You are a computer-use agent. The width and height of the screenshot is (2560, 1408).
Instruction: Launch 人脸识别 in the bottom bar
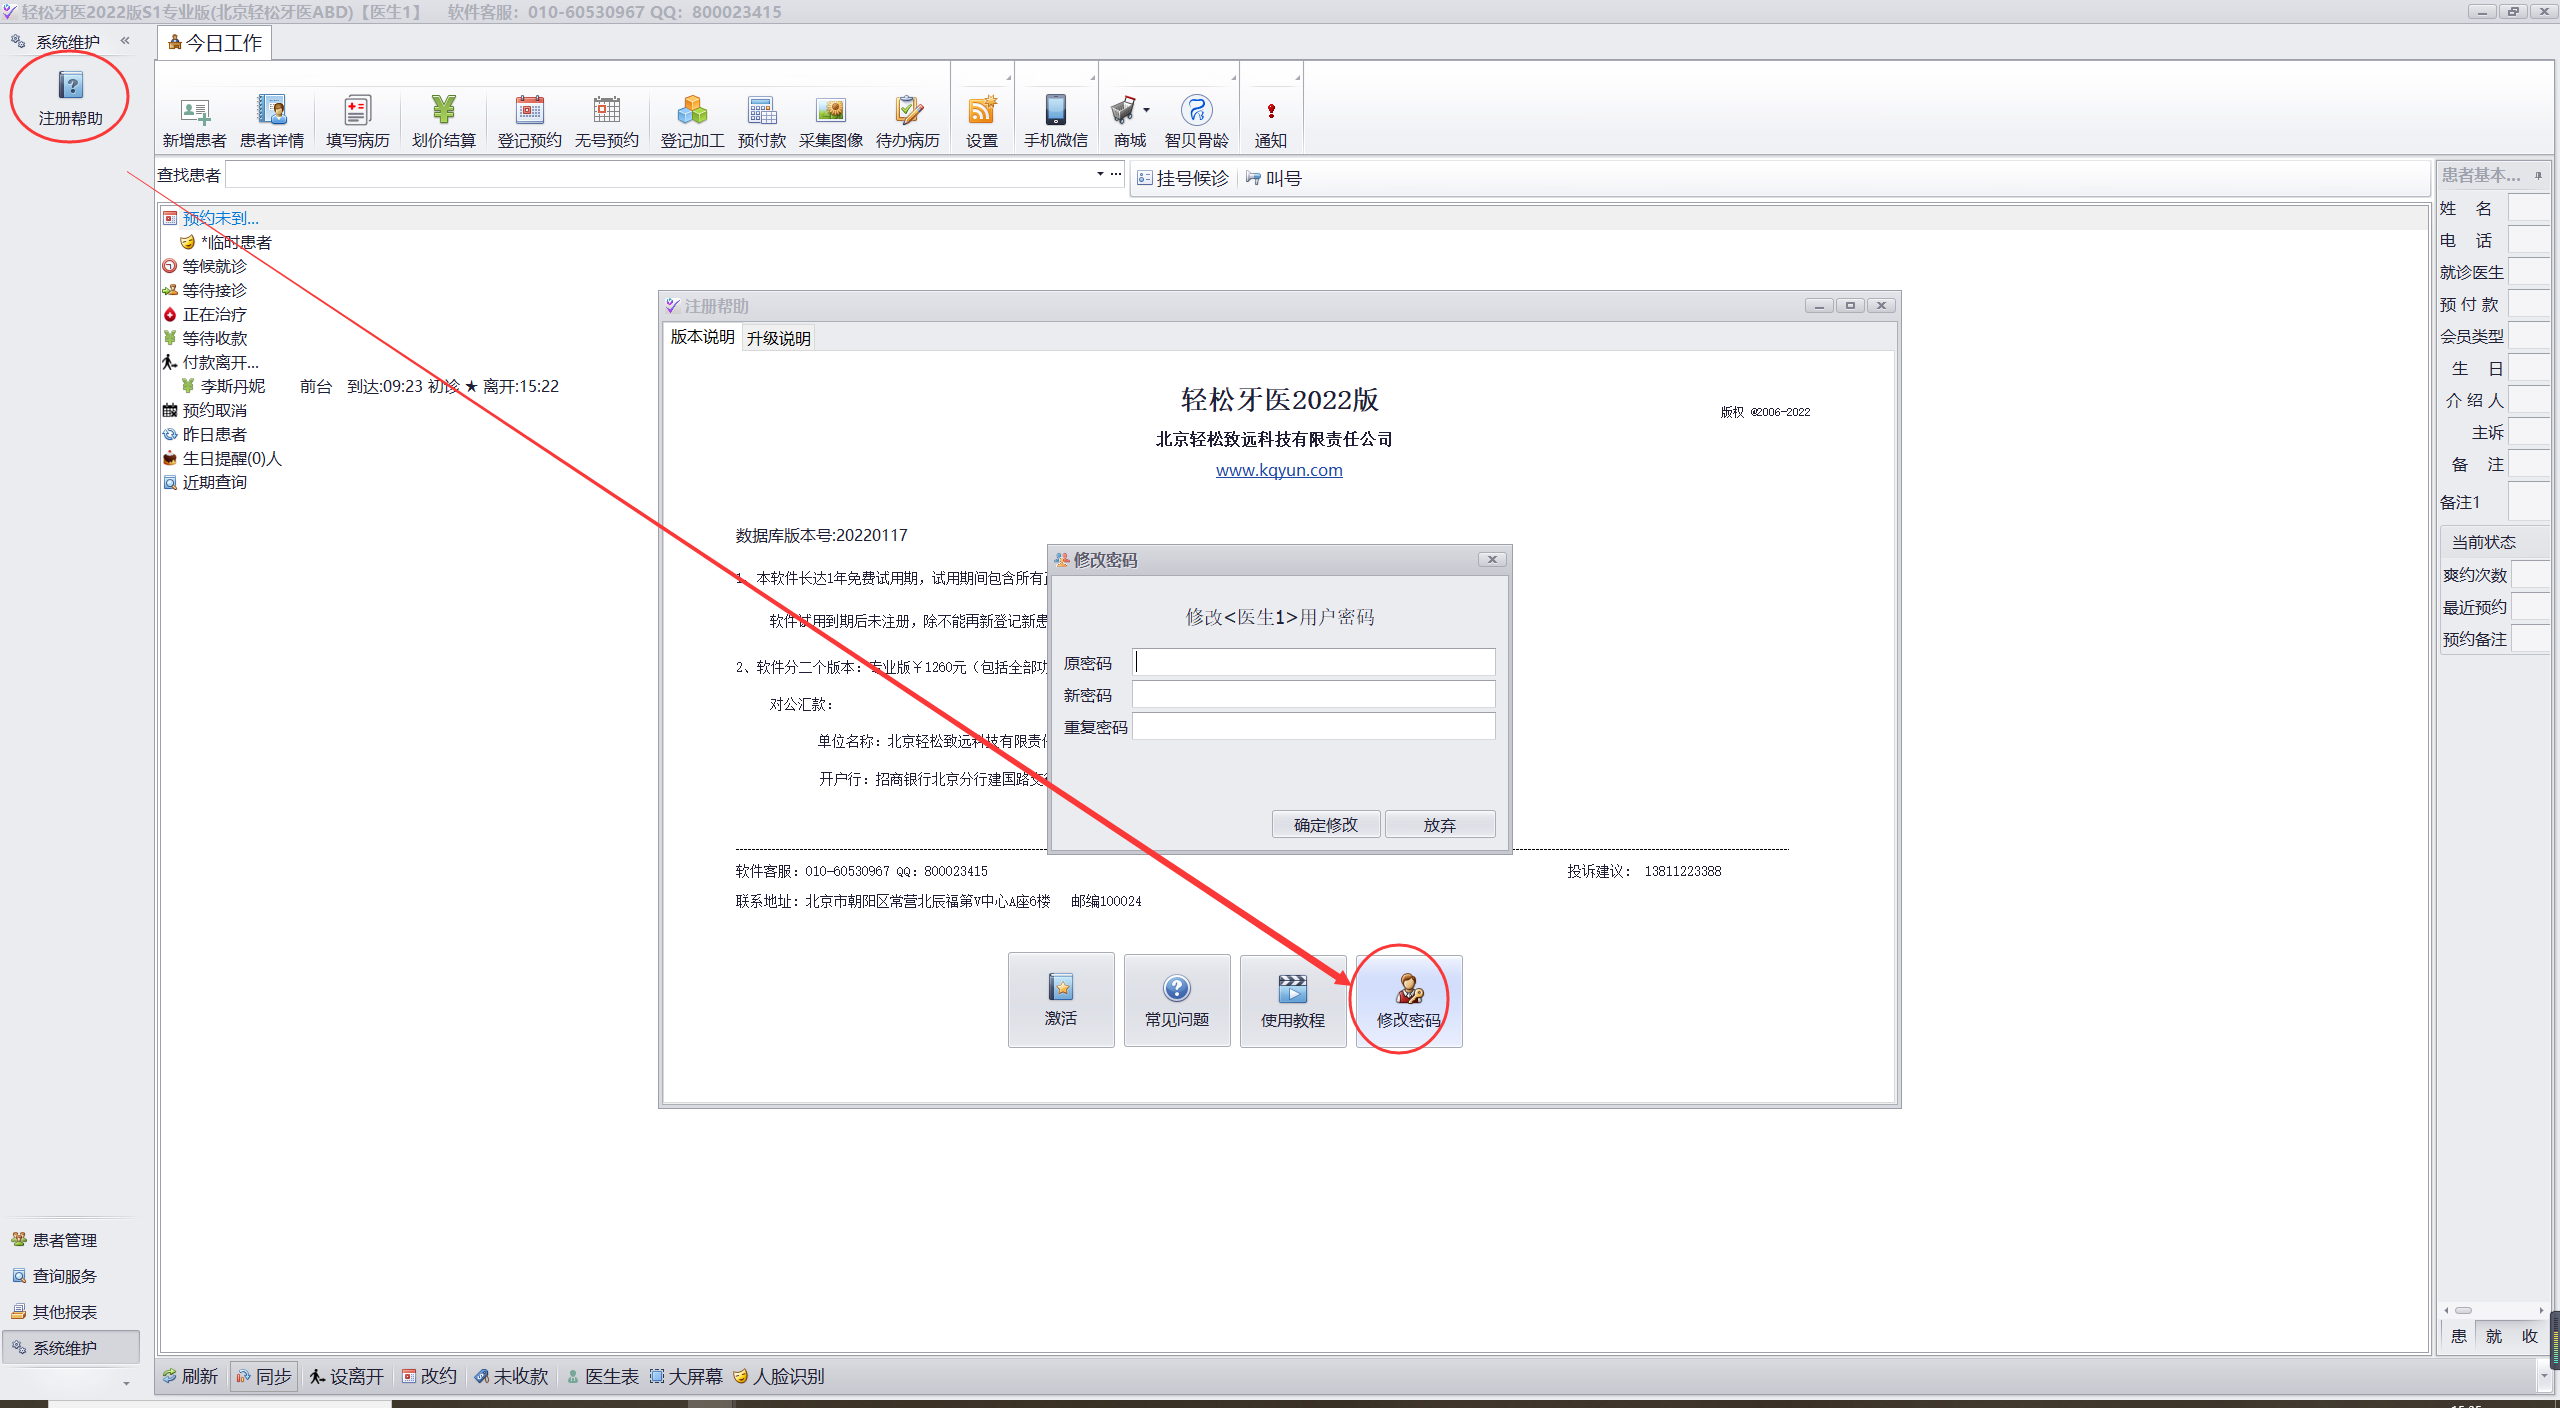click(779, 1376)
